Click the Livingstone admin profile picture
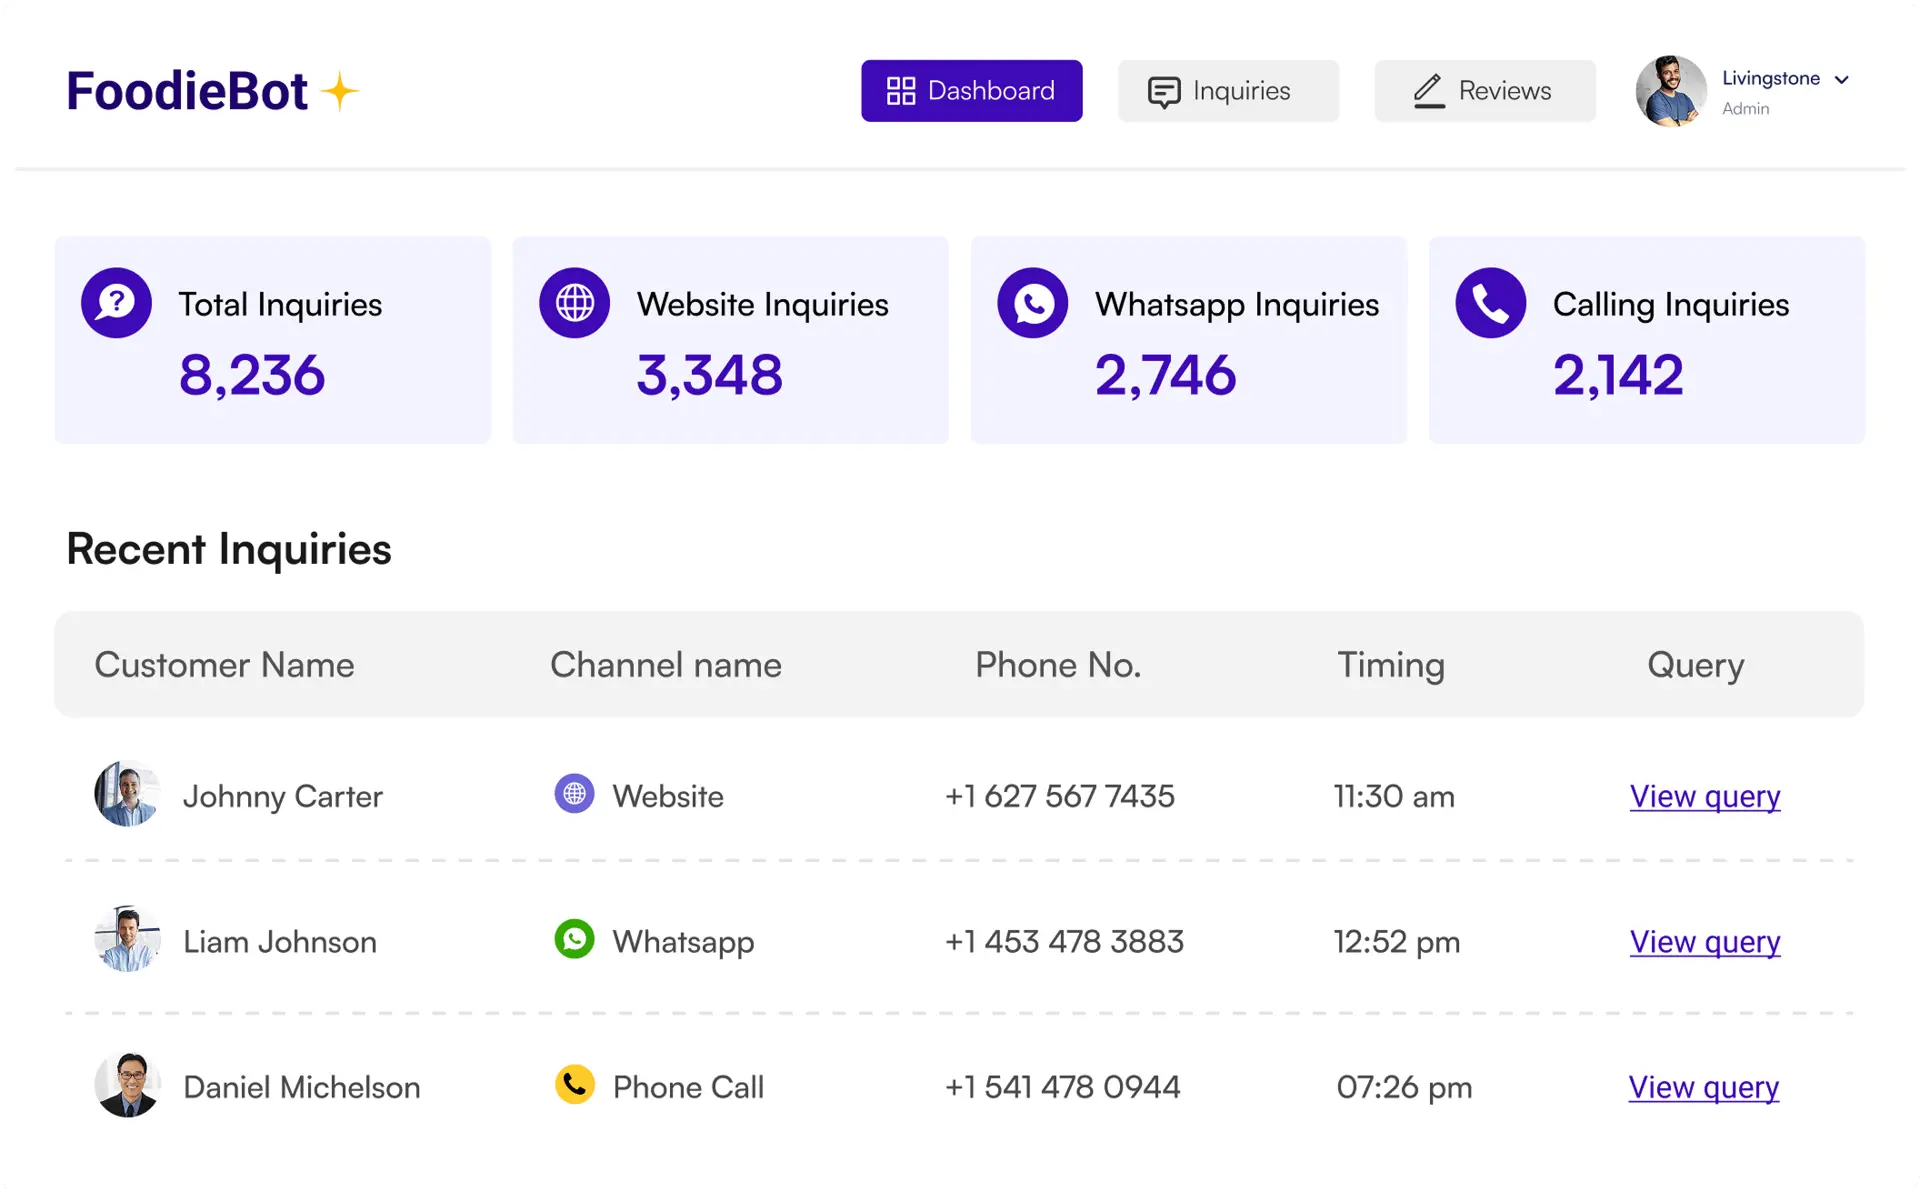The image size is (1920, 1192). tap(1670, 91)
